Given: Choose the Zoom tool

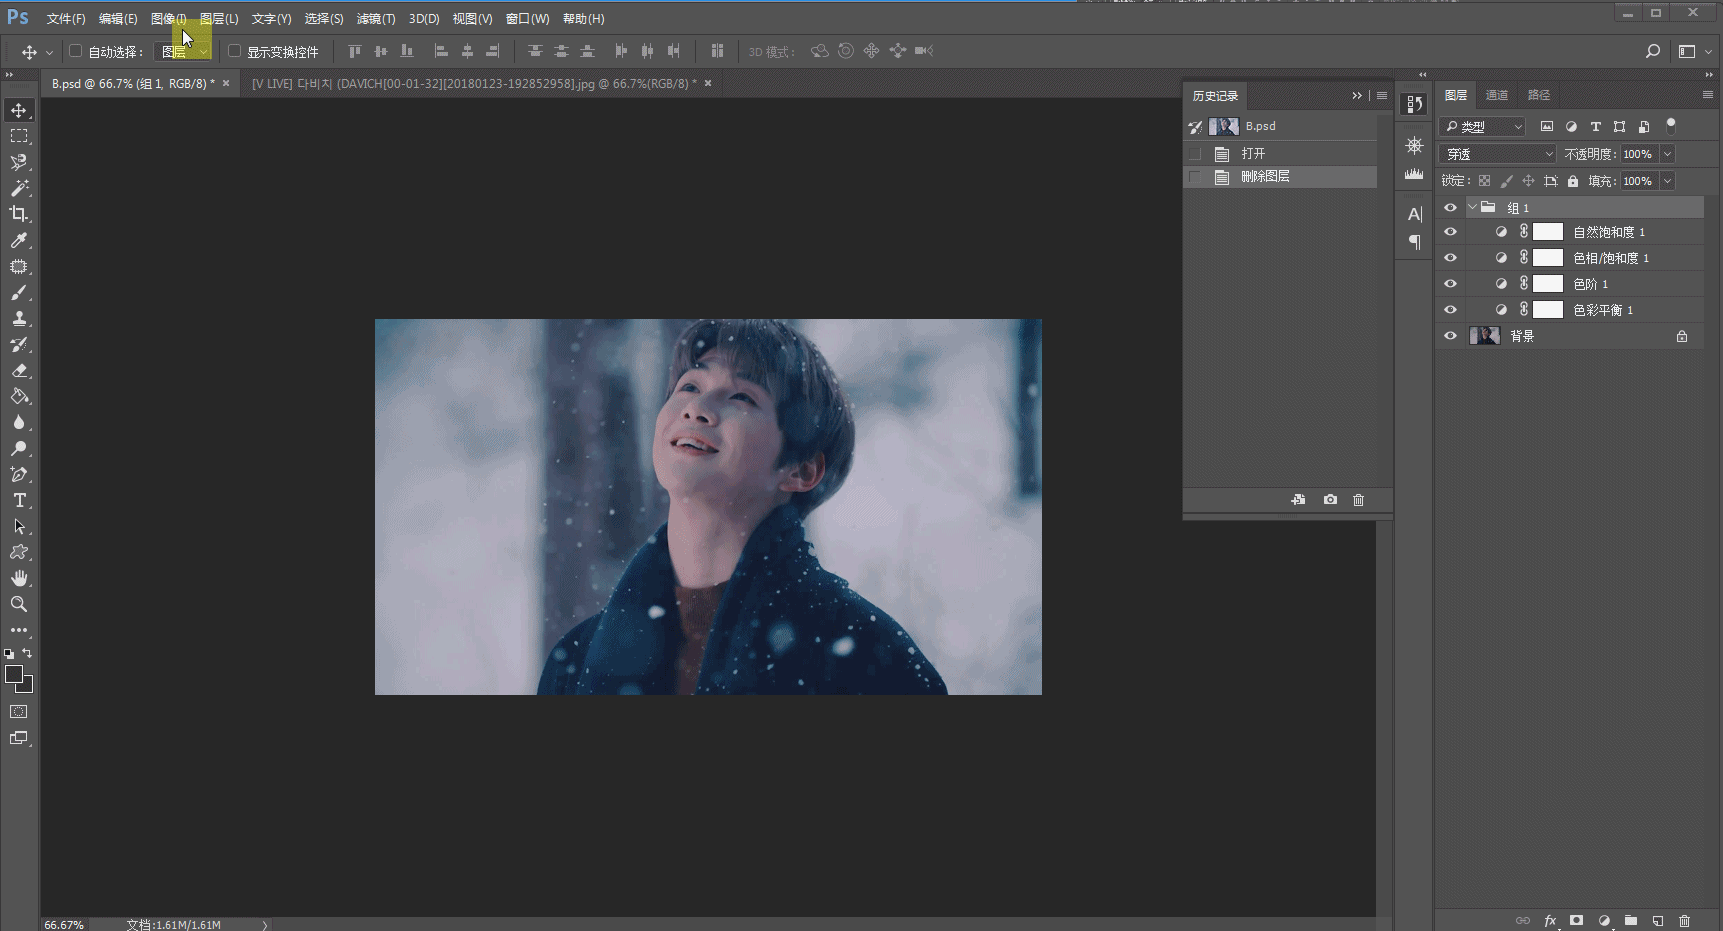Looking at the screenshot, I should pos(19,604).
